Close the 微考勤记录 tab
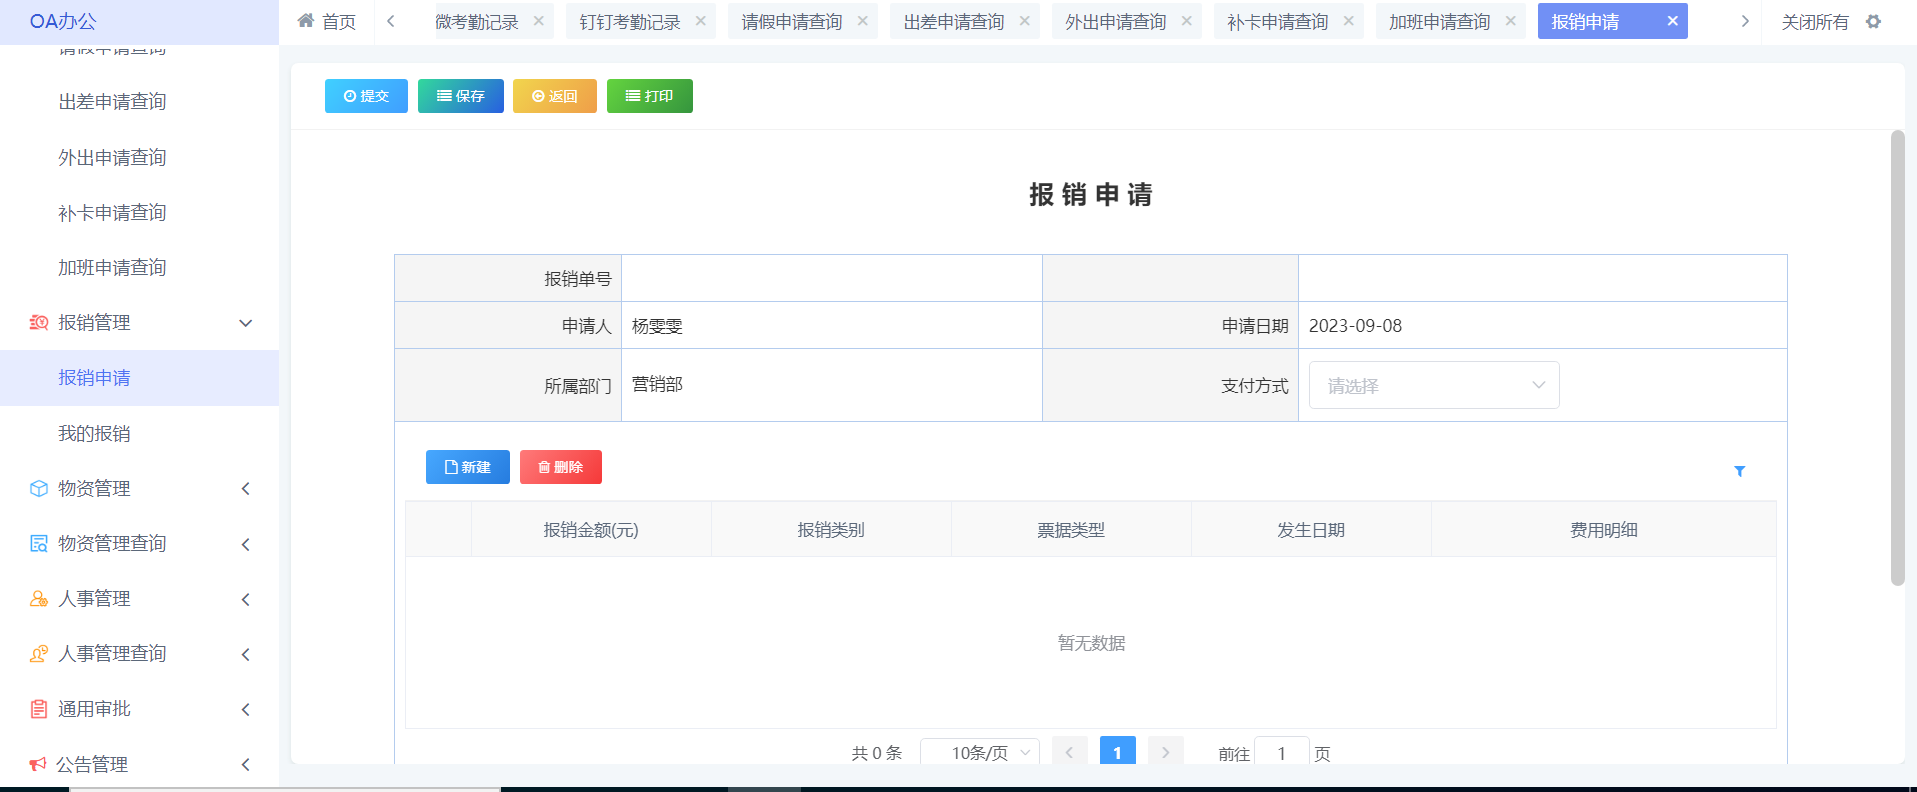 point(539,21)
